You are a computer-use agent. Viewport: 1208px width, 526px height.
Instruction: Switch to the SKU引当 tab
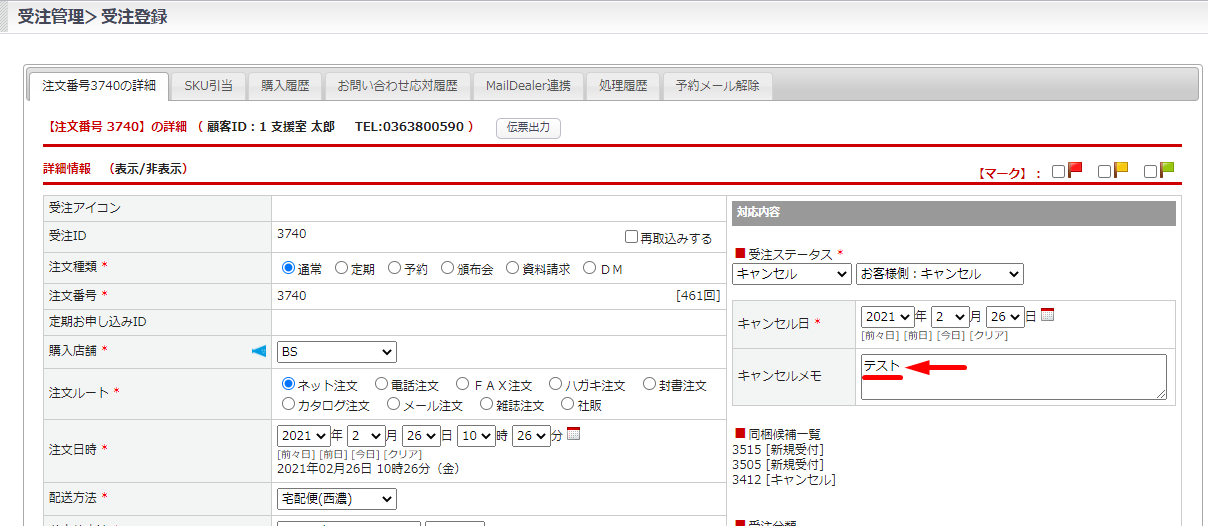click(208, 86)
